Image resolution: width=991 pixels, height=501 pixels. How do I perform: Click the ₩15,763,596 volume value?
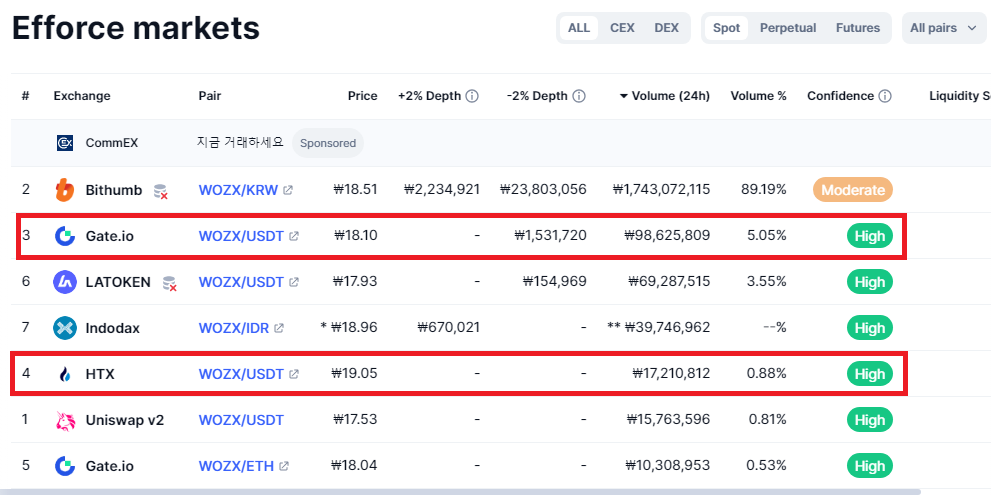668,420
